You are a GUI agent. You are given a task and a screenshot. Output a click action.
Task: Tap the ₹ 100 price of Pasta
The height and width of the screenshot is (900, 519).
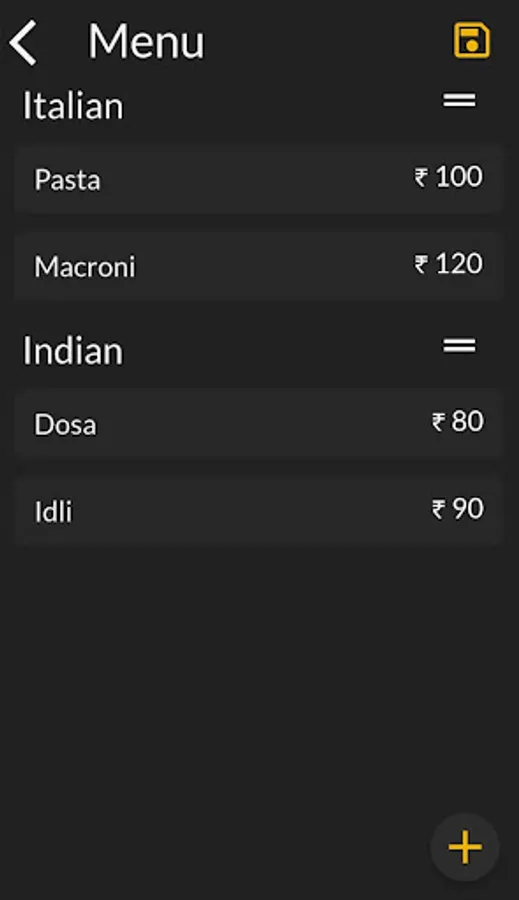448,176
